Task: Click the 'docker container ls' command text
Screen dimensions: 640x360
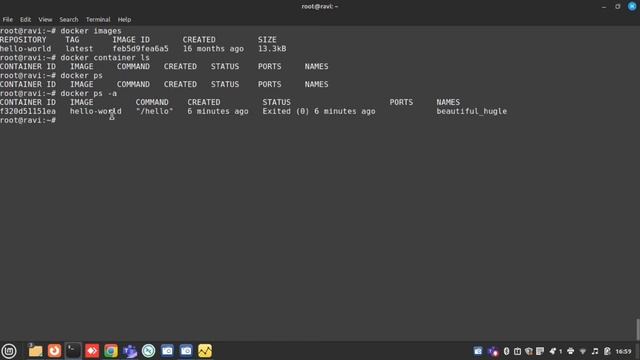Action: (105, 58)
